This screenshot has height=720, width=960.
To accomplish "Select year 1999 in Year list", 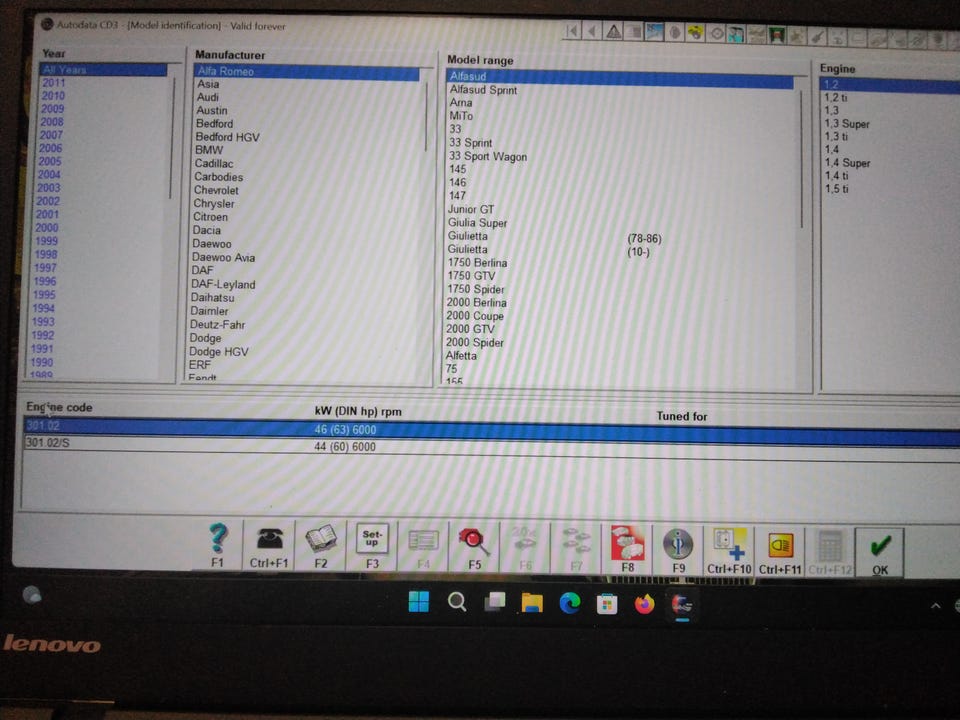I will coord(46,241).
